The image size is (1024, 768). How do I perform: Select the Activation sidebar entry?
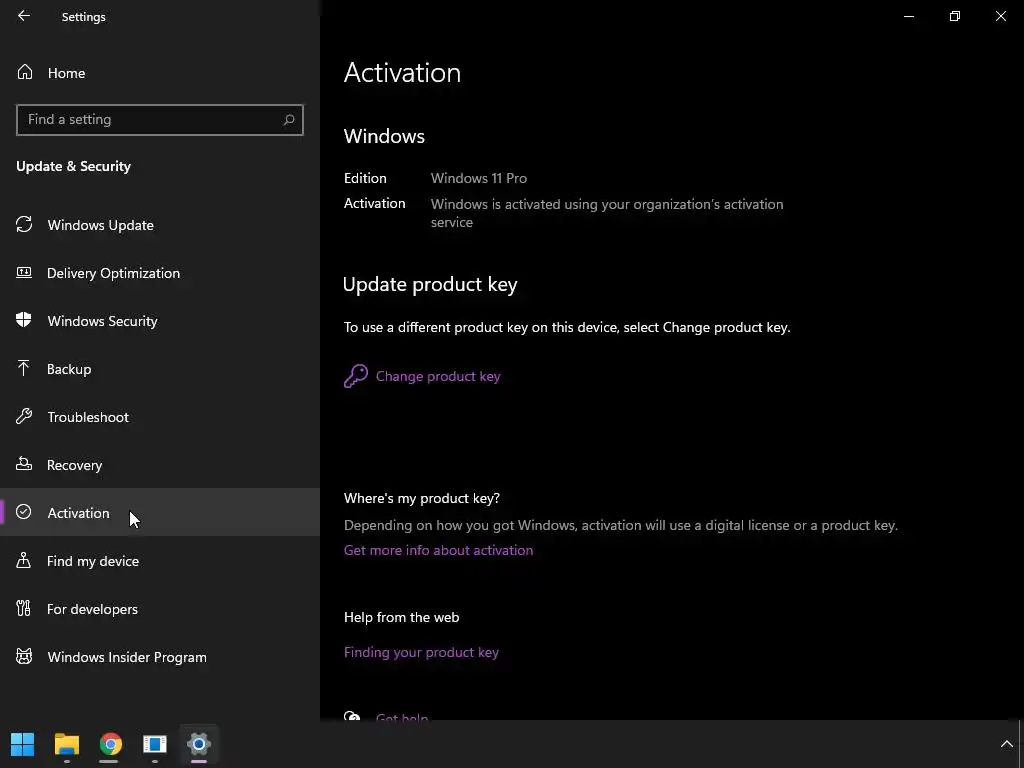pyautogui.click(x=160, y=513)
